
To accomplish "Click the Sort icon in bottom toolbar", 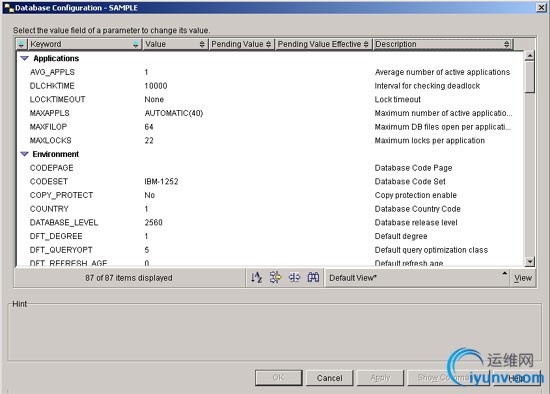I will 256,278.
